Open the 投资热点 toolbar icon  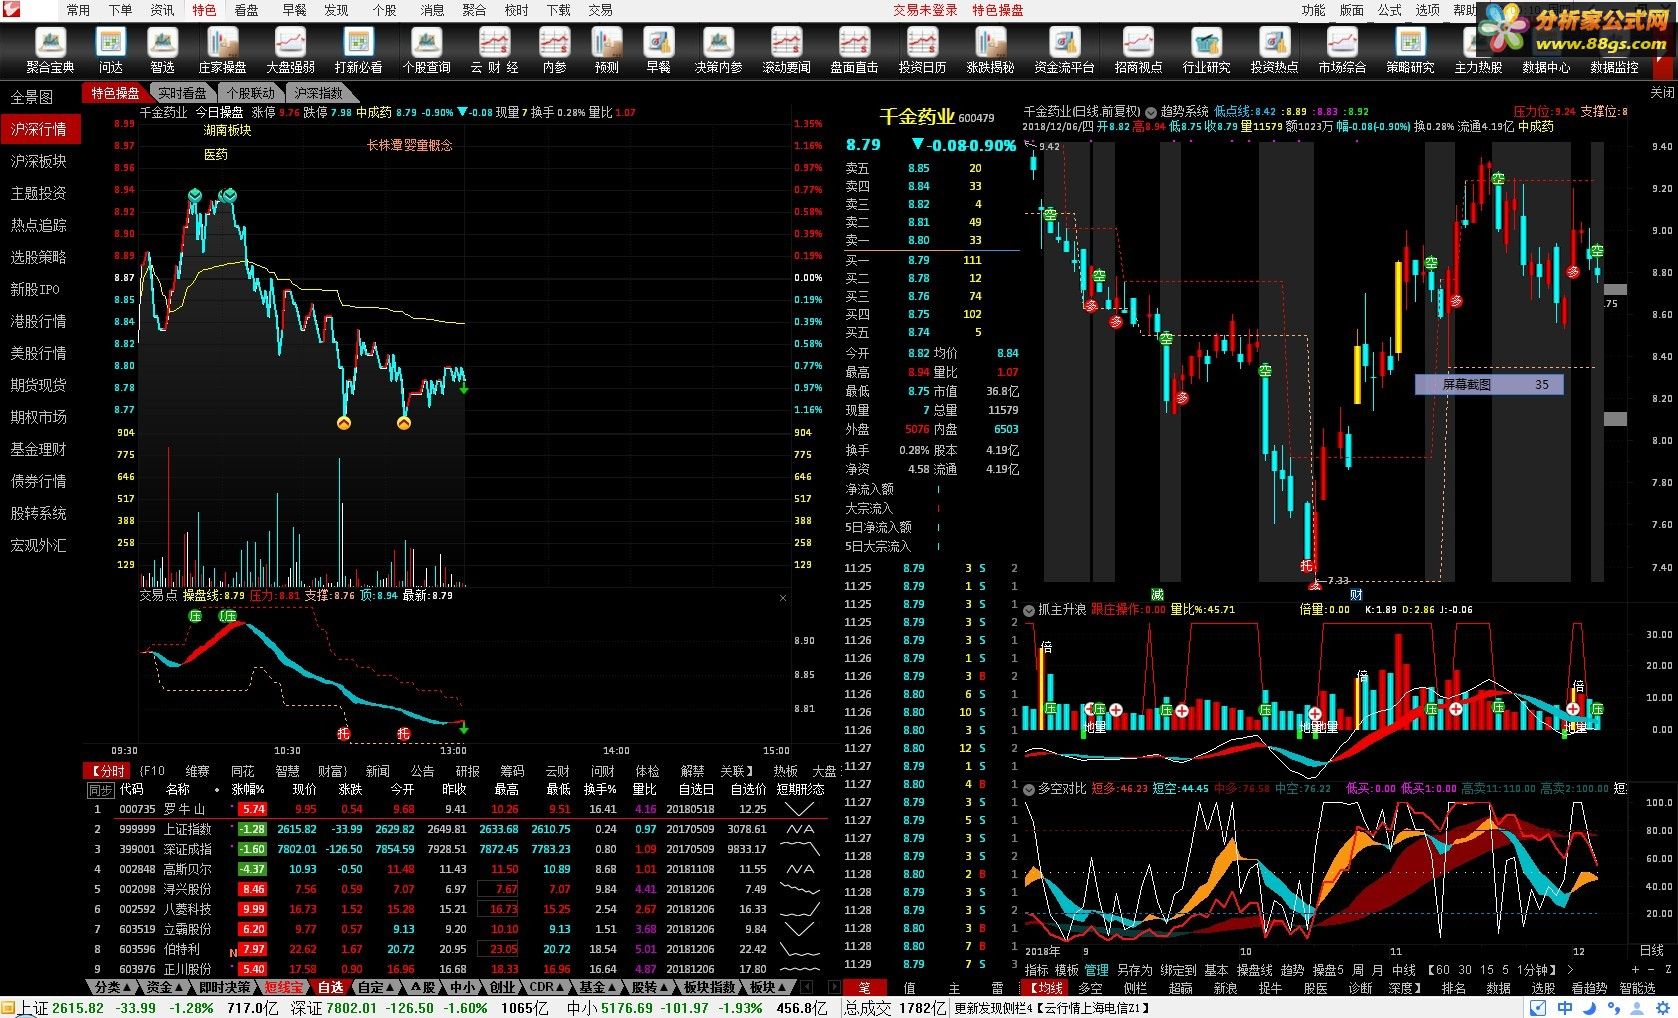point(1274,50)
